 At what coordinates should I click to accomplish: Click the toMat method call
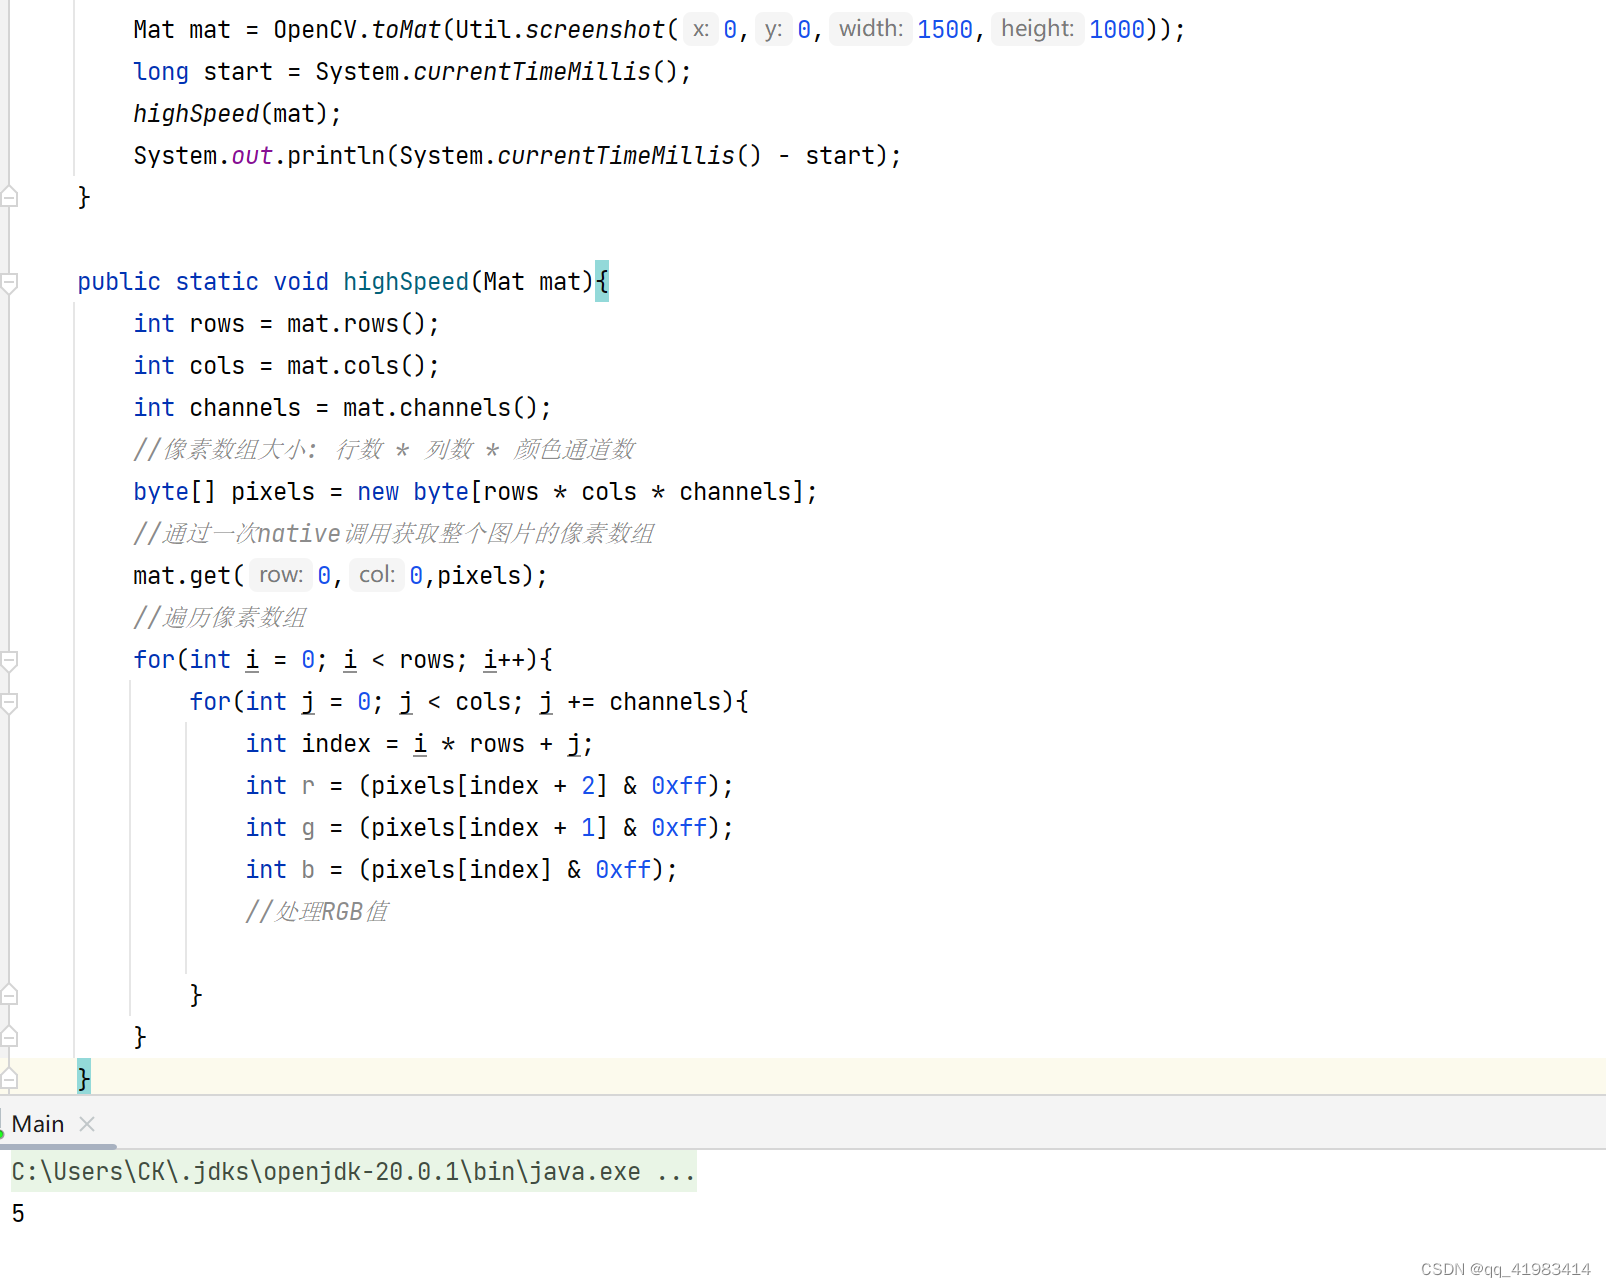coord(406,30)
